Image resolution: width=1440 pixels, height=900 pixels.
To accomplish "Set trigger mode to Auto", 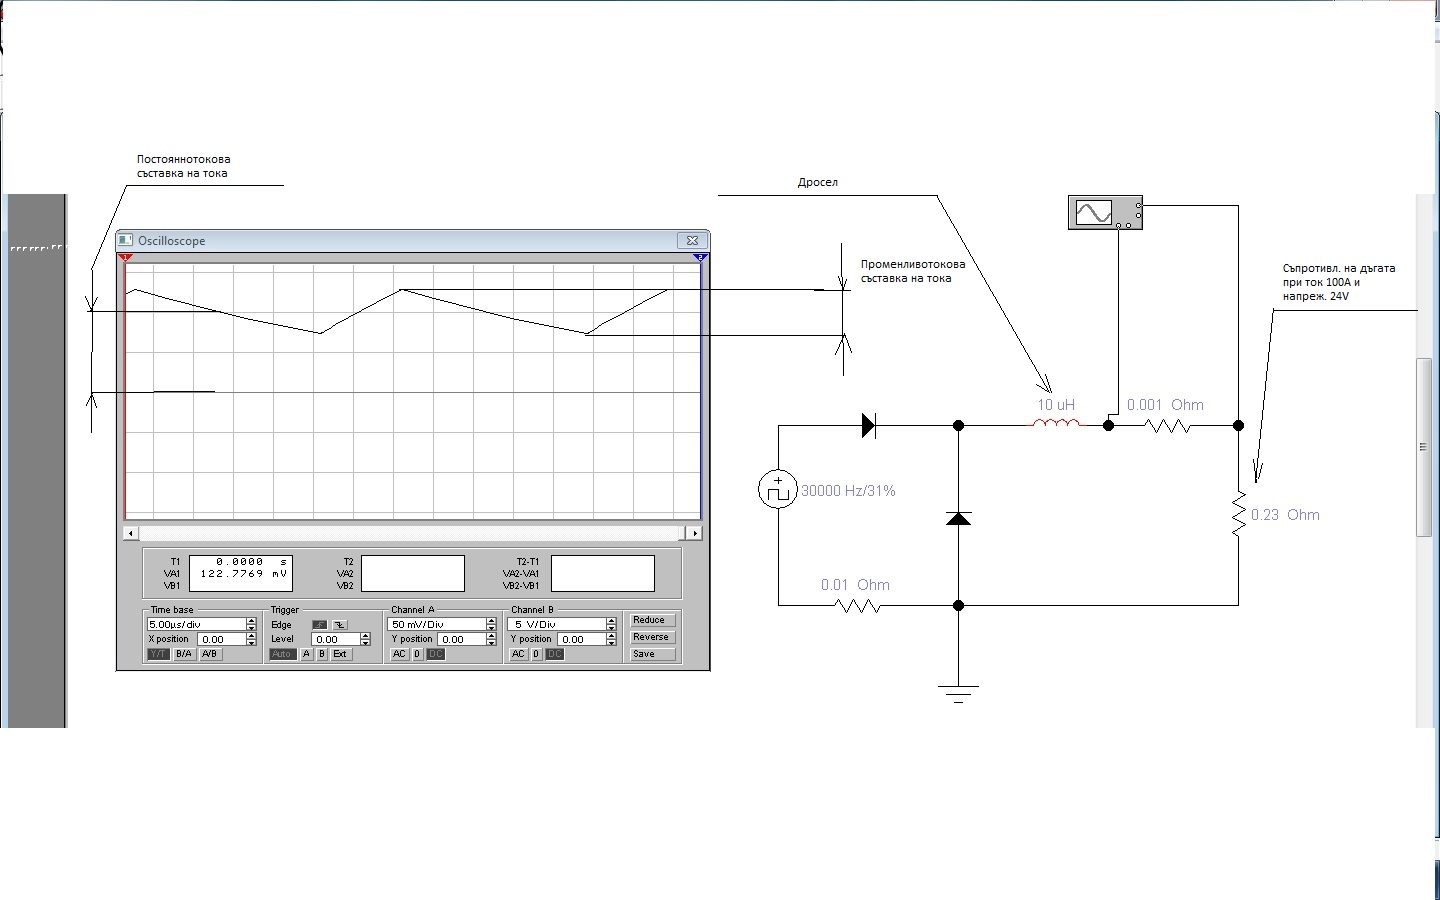I will pyautogui.click(x=282, y=654).
